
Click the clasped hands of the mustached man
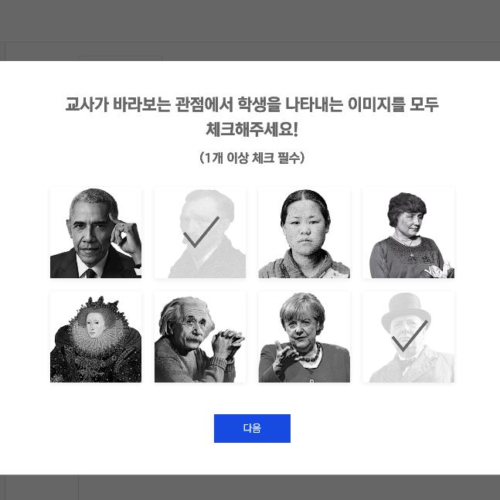[228, 343]
